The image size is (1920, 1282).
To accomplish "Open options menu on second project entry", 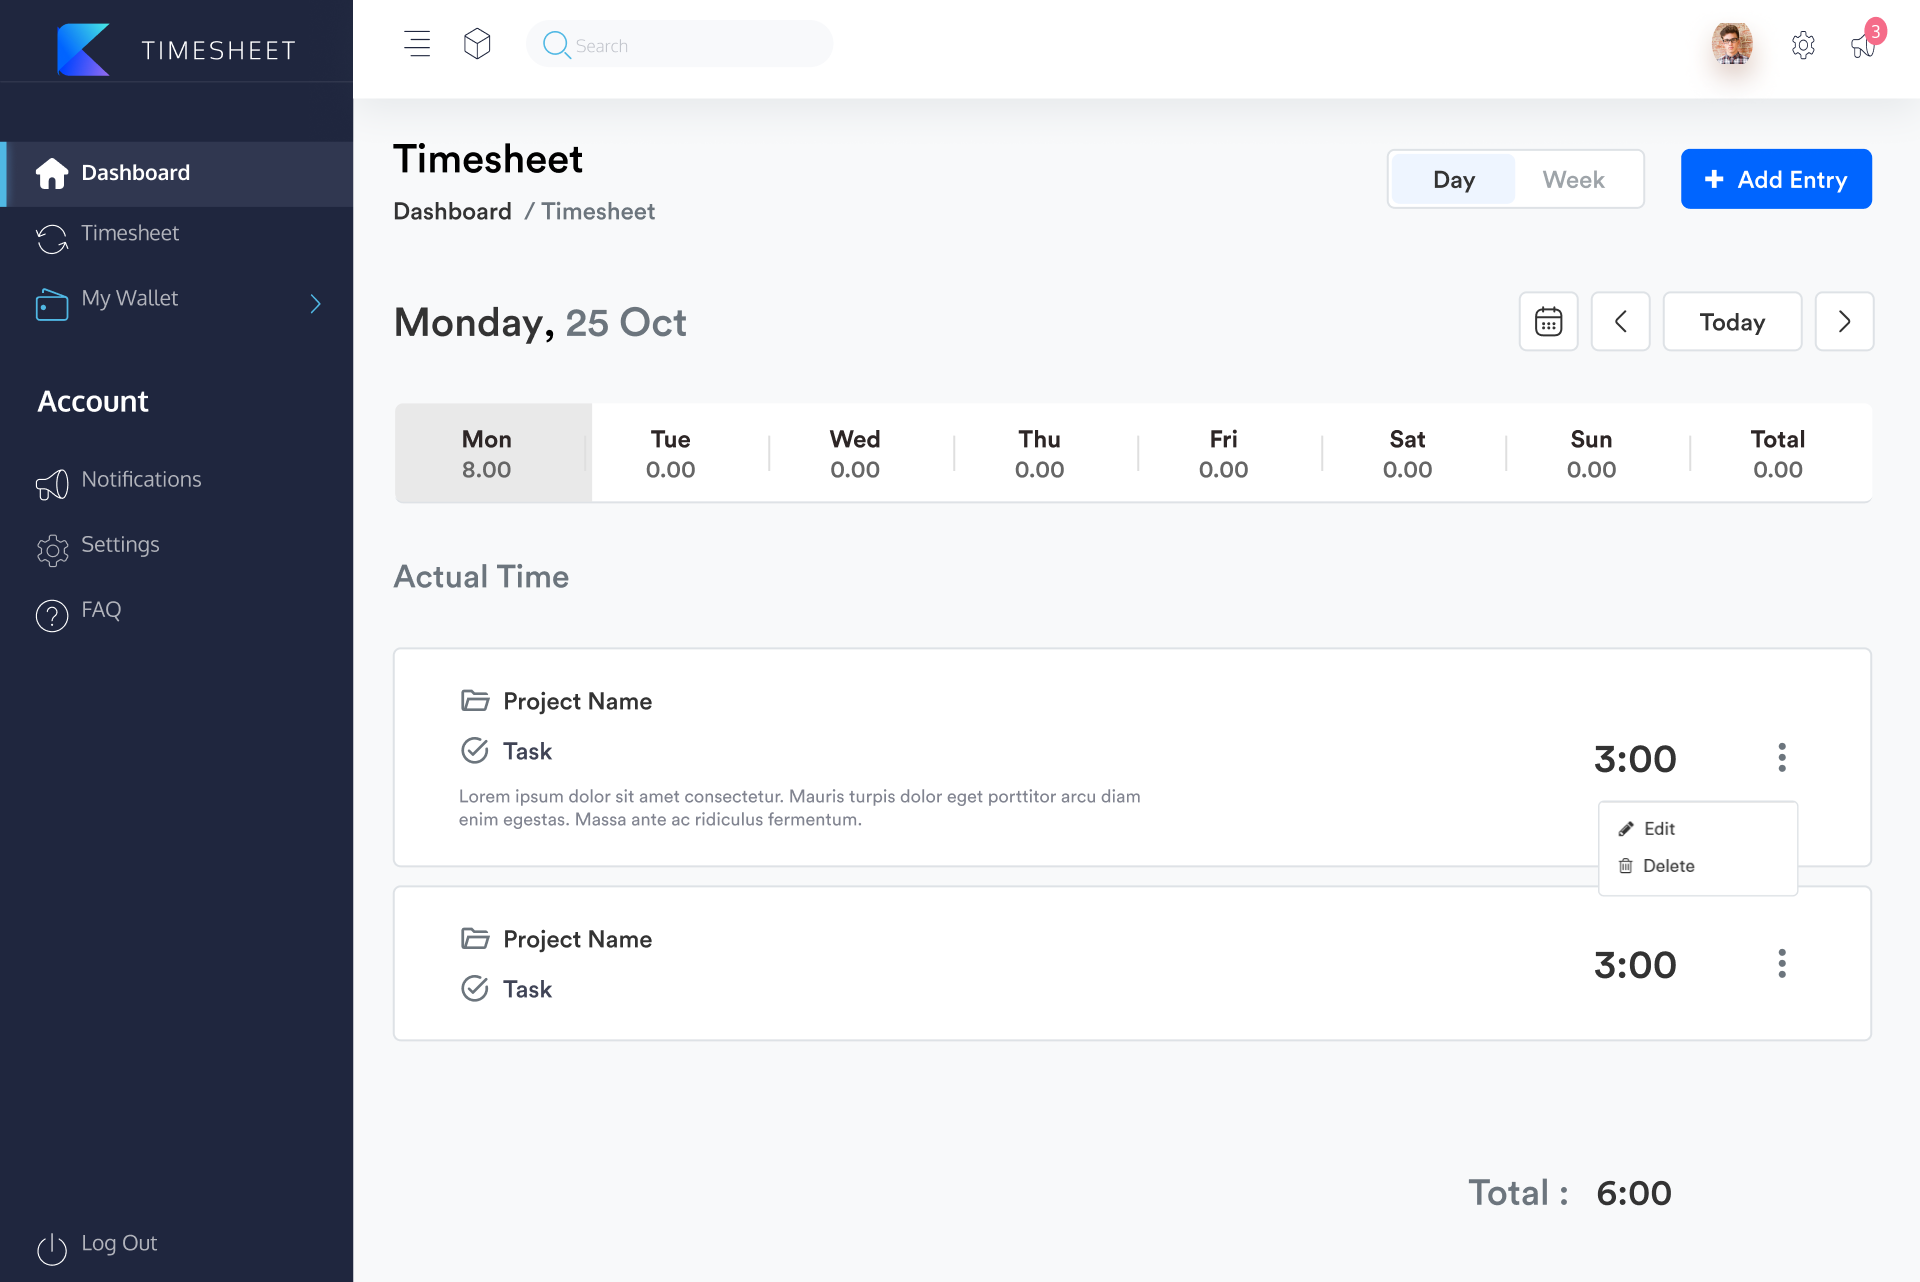I will coord(1781,963).
